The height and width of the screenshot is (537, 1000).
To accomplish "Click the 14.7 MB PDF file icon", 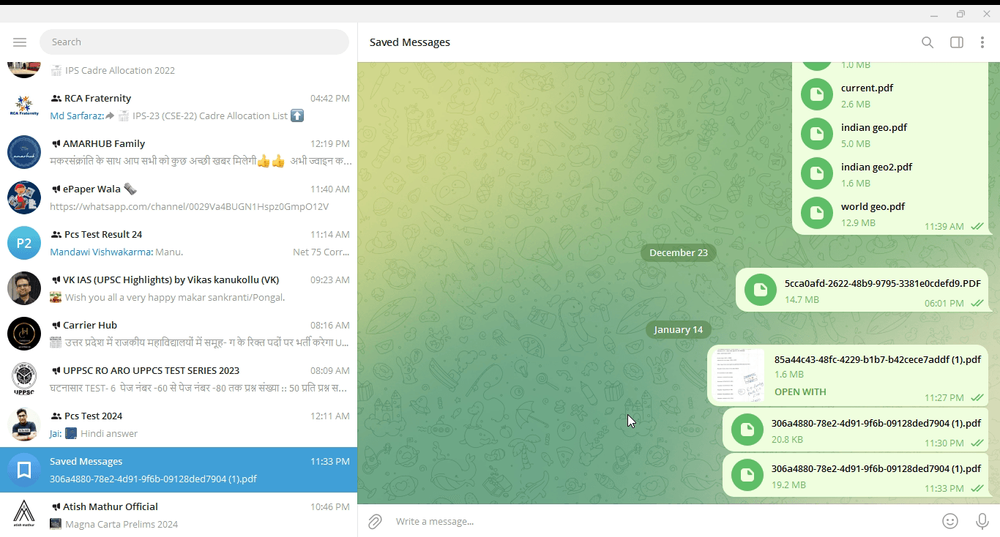I will [761, 290].
